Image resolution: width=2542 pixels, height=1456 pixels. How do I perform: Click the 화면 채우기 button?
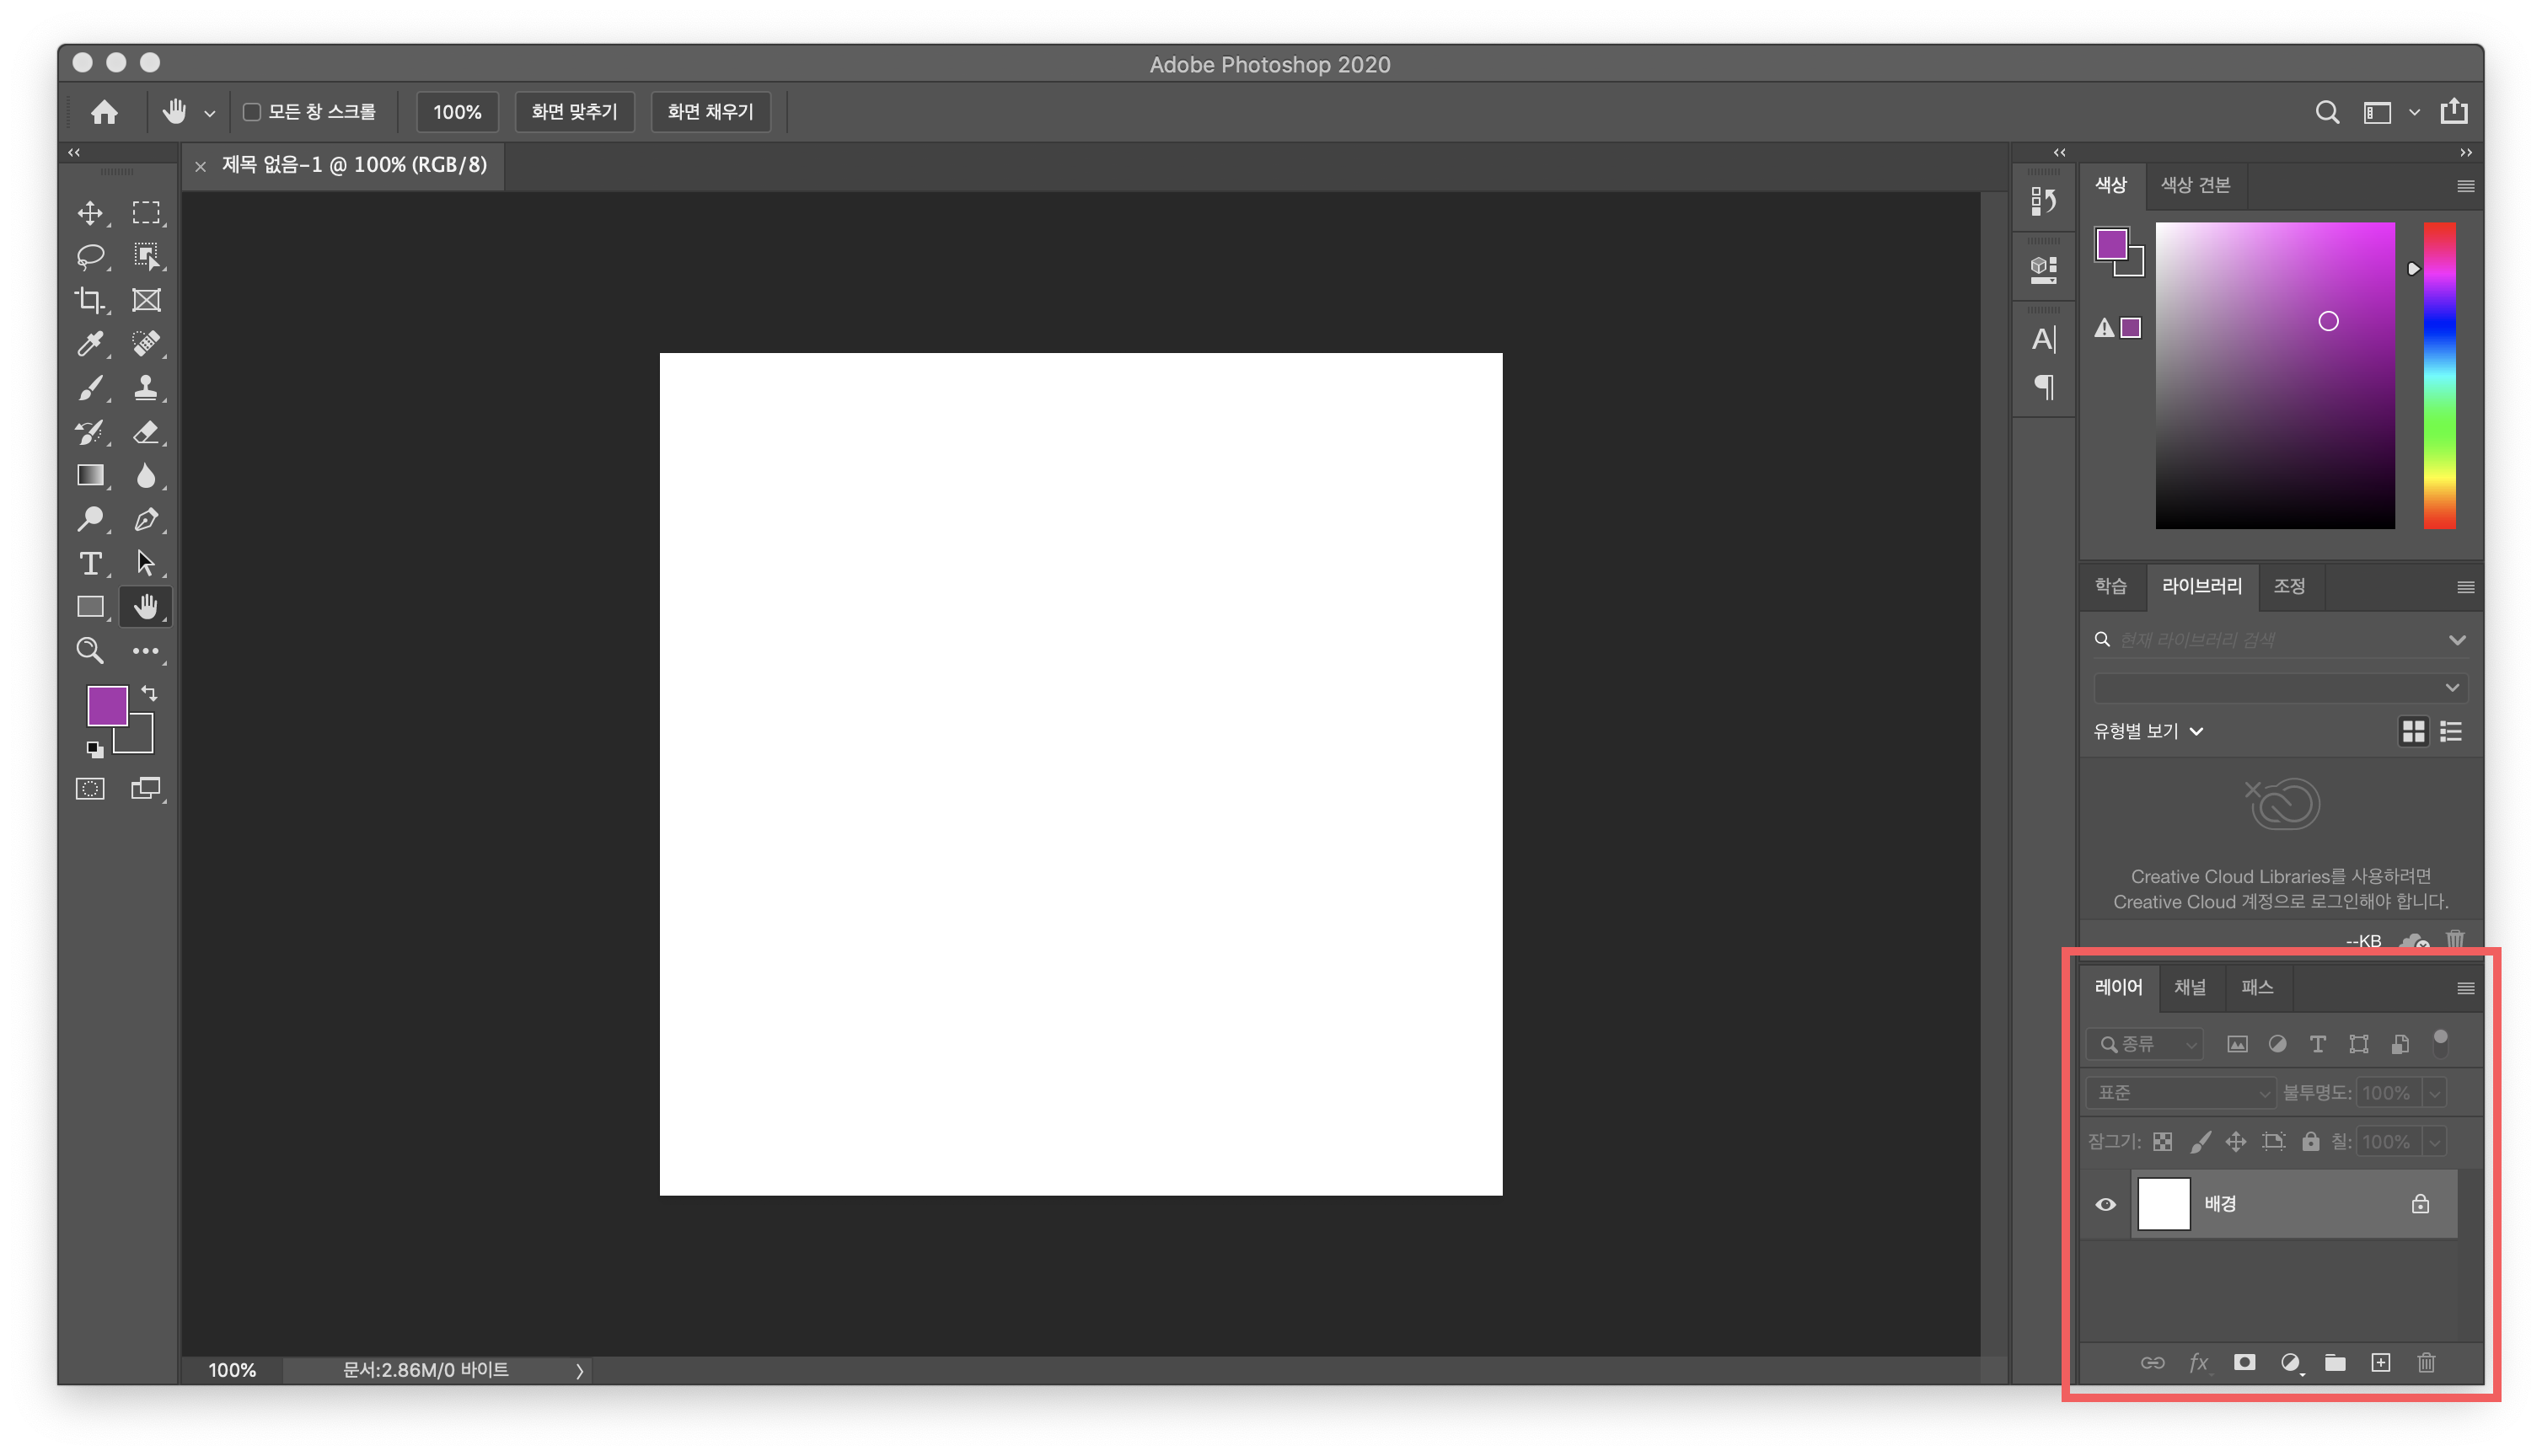(710, 112)
